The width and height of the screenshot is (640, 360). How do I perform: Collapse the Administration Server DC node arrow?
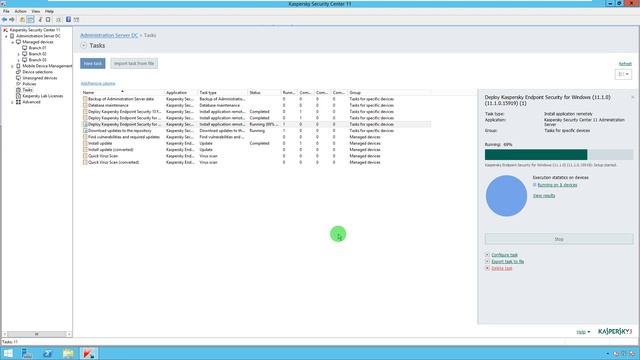(x=7, y=36)
